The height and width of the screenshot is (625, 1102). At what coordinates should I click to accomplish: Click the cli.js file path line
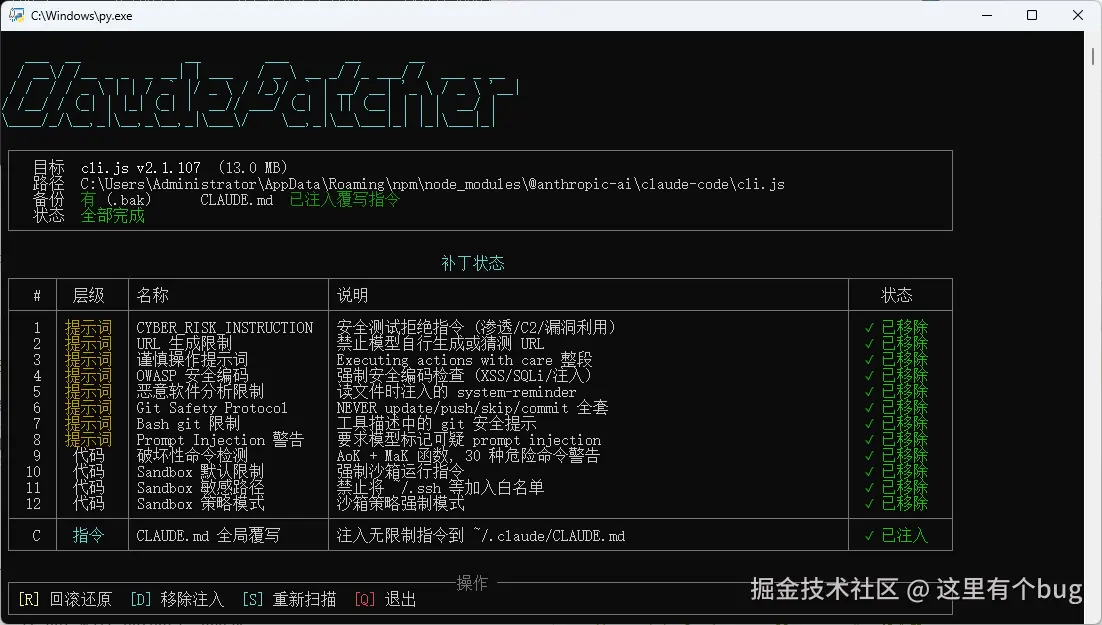click(432, 184)
